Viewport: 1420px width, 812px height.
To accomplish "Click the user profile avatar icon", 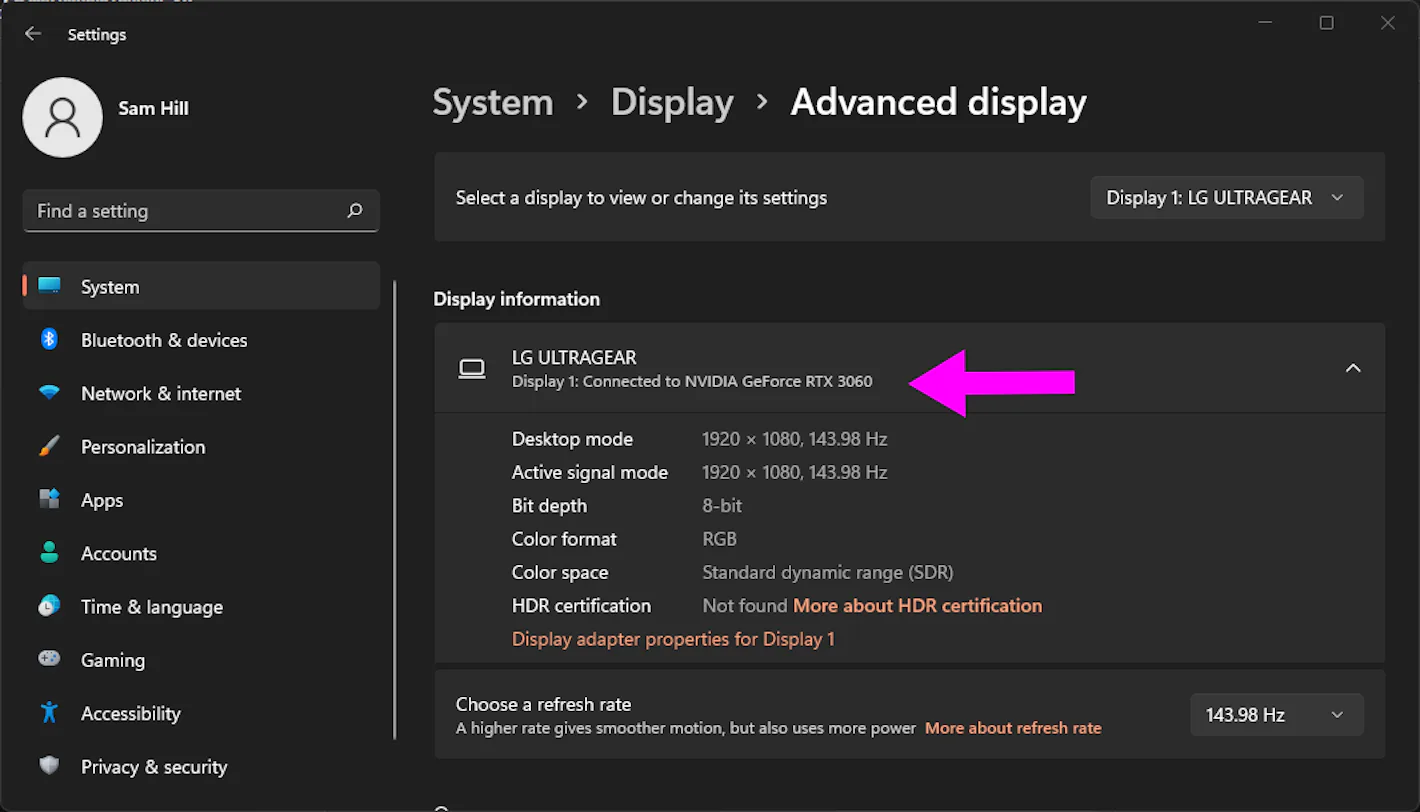I will pyautogui.click(x=62, y=117).
